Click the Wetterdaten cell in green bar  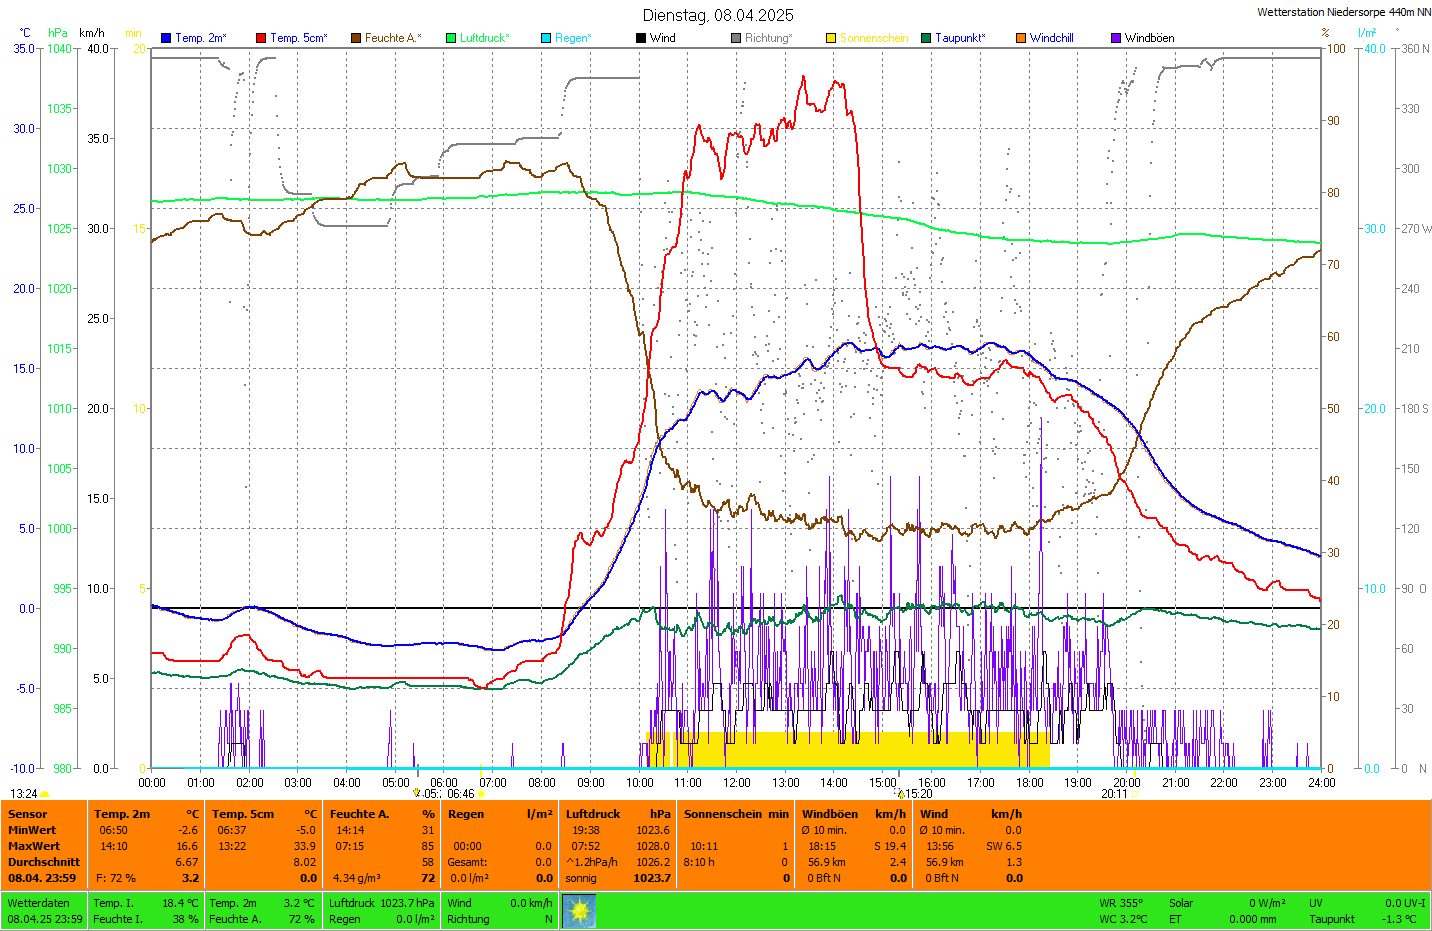(x=38, y=903)
